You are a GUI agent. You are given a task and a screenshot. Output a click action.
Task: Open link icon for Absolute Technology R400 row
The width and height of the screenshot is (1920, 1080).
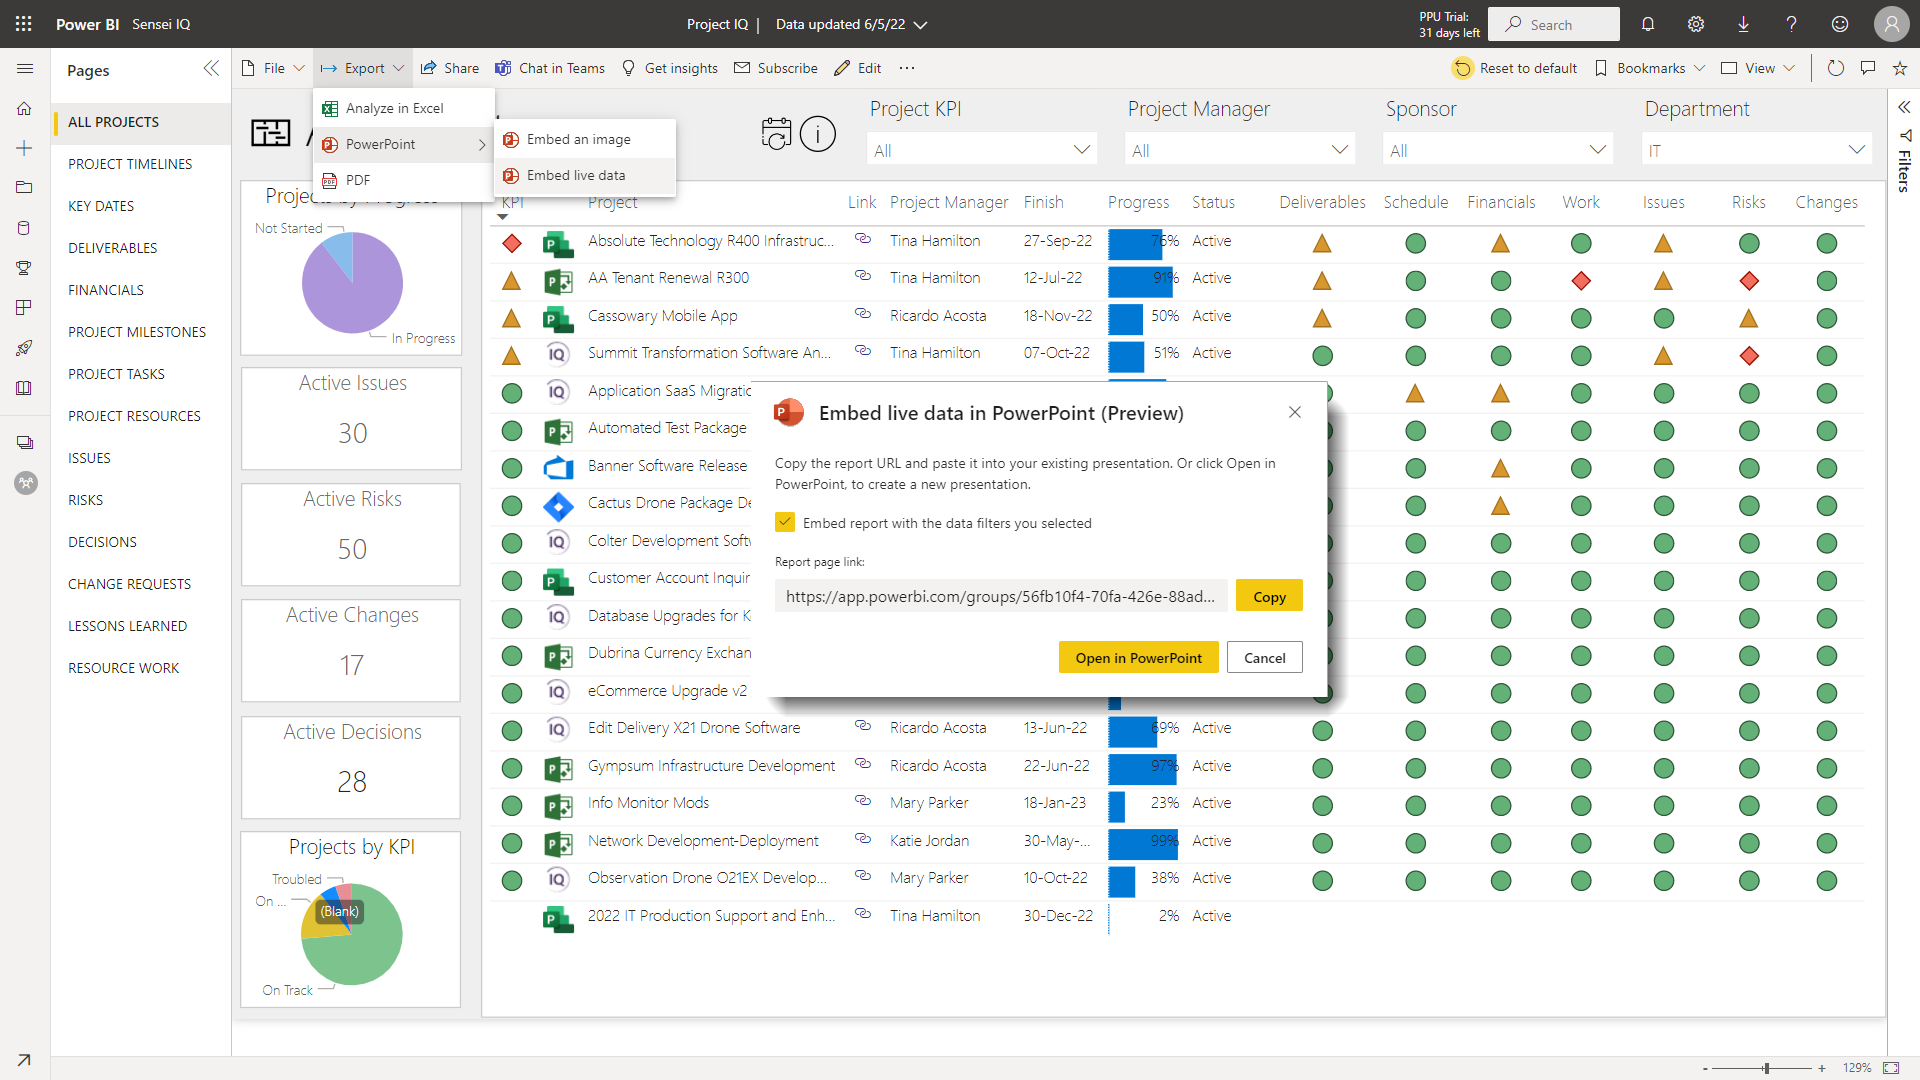click(862, 239)
